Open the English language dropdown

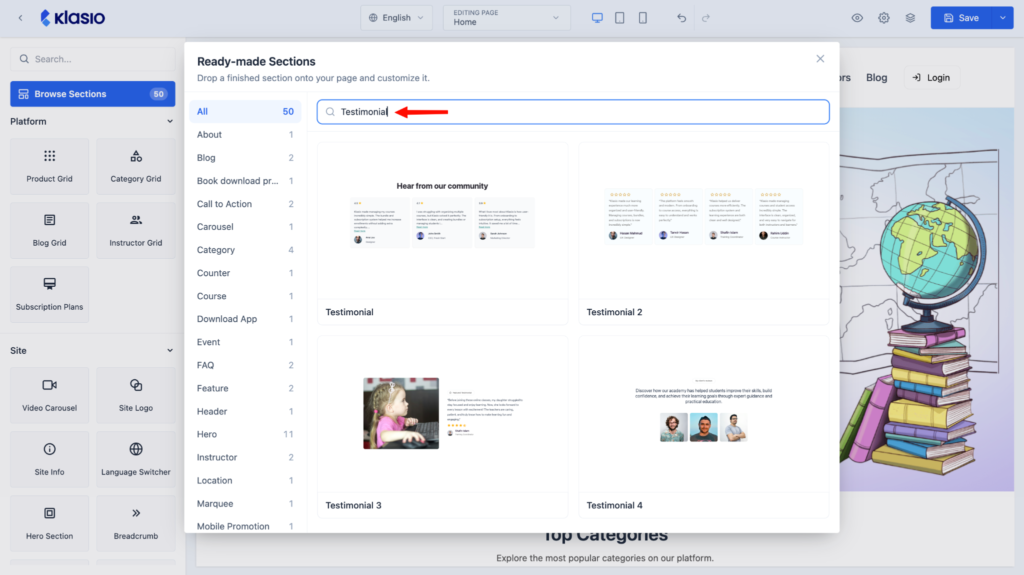click(x=396, y=18)
